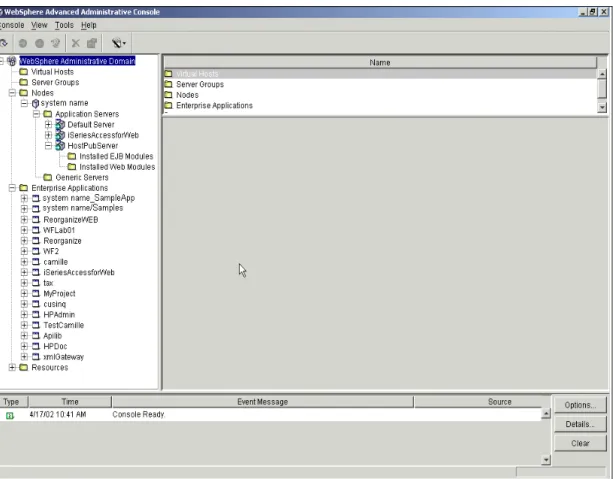
Task: Expand the Default Server node
Action: (48, 125)
